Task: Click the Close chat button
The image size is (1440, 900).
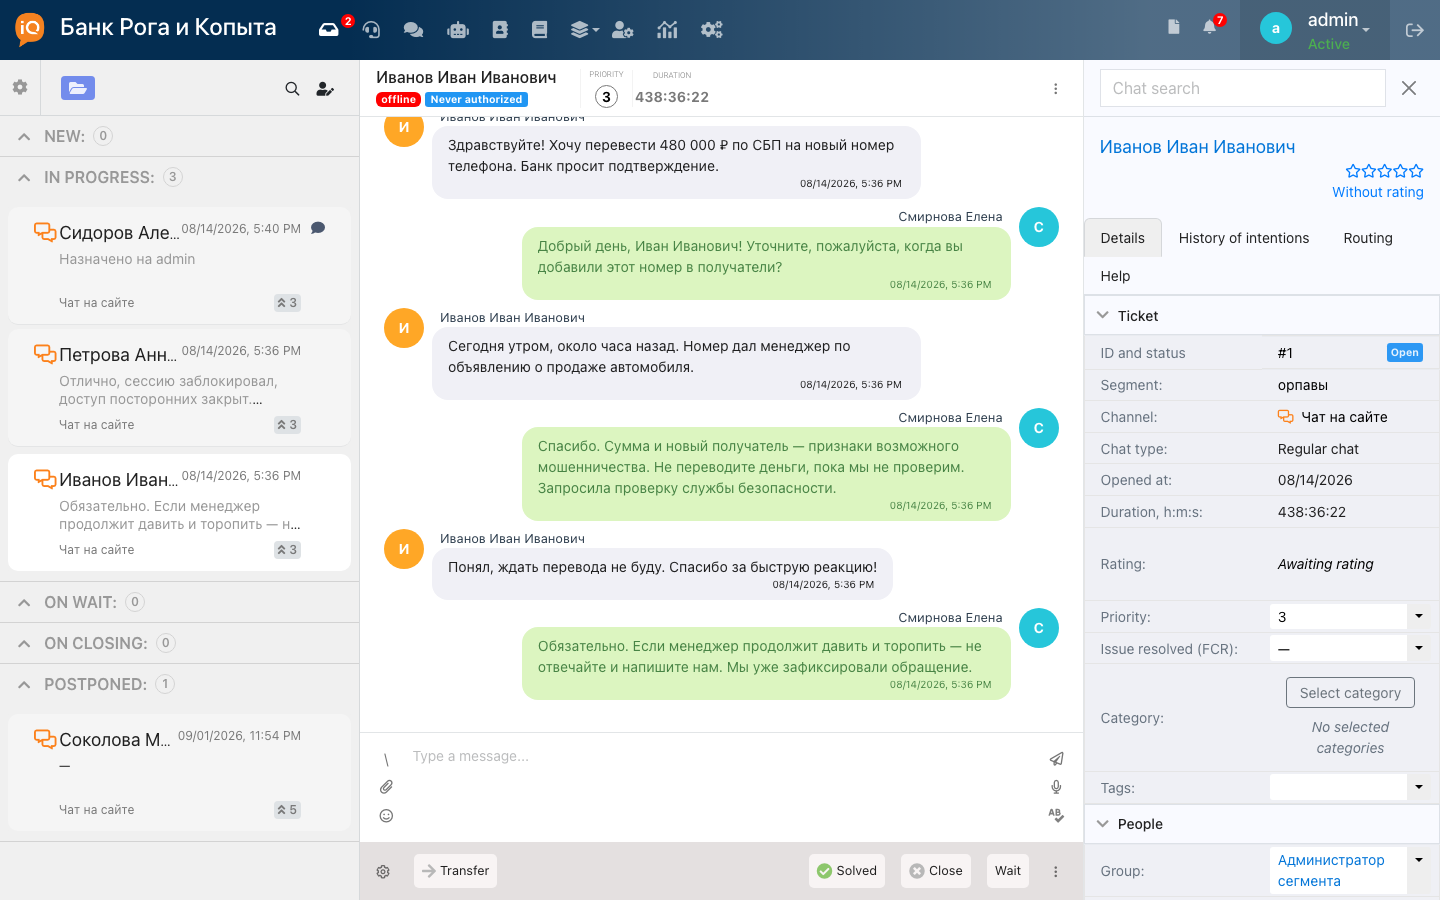Action: [x=936, y=871]
